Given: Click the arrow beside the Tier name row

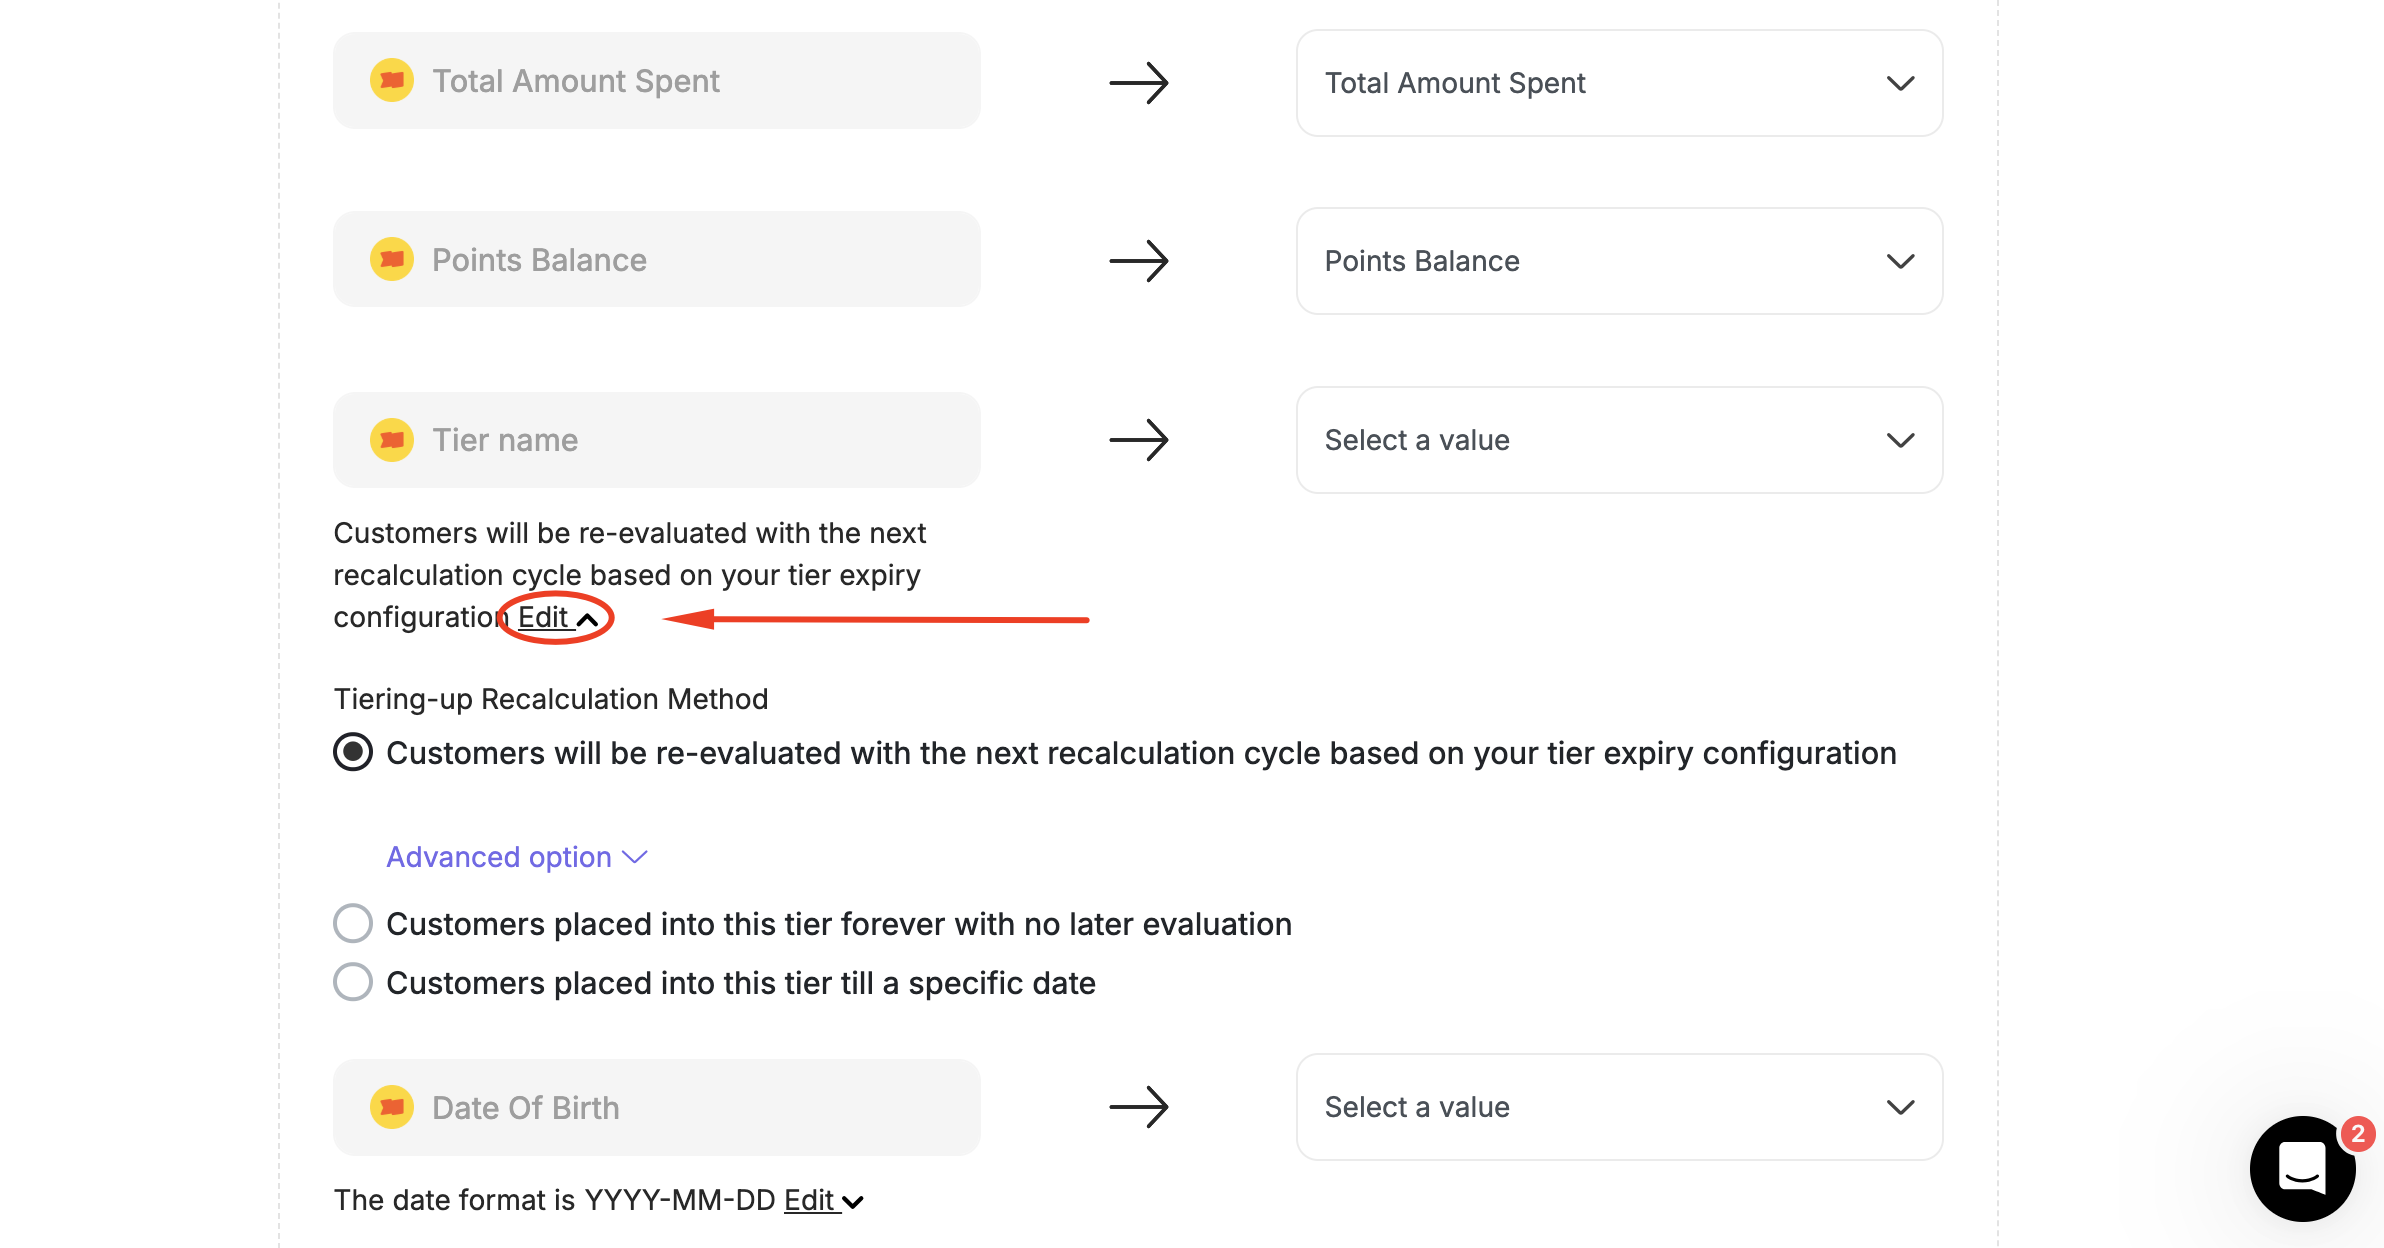Looking at the screenshot, I should point(1140,439).
